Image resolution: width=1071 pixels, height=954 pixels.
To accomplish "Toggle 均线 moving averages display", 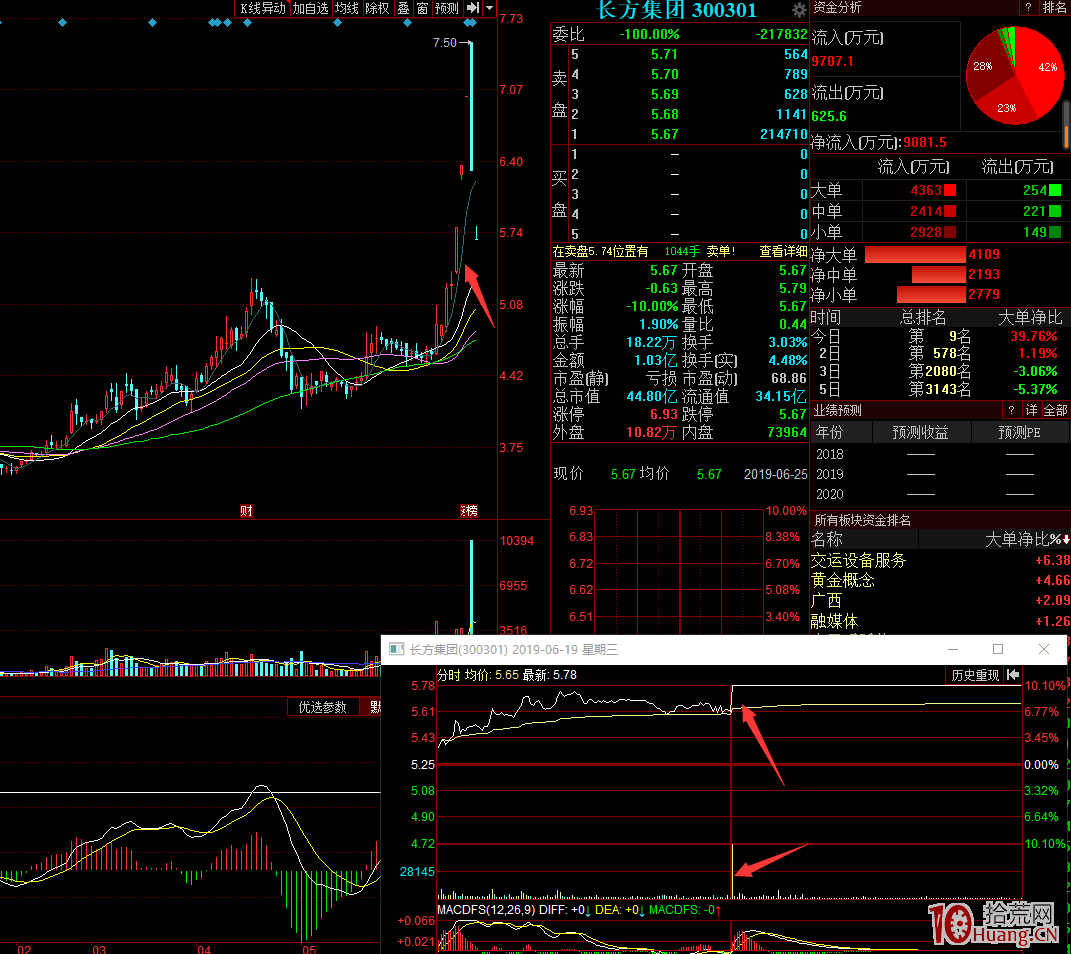I will click(x=347, y=8).
